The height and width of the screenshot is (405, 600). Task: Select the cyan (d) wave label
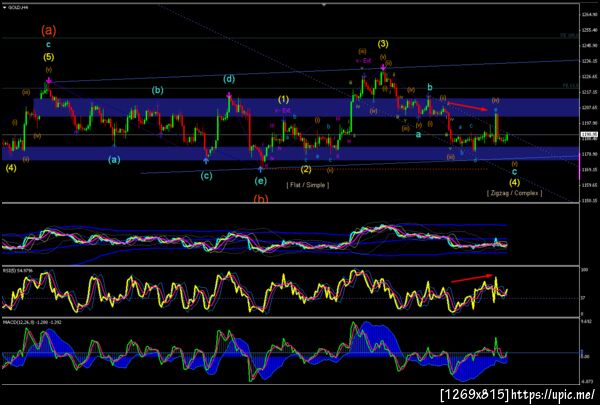229,79
